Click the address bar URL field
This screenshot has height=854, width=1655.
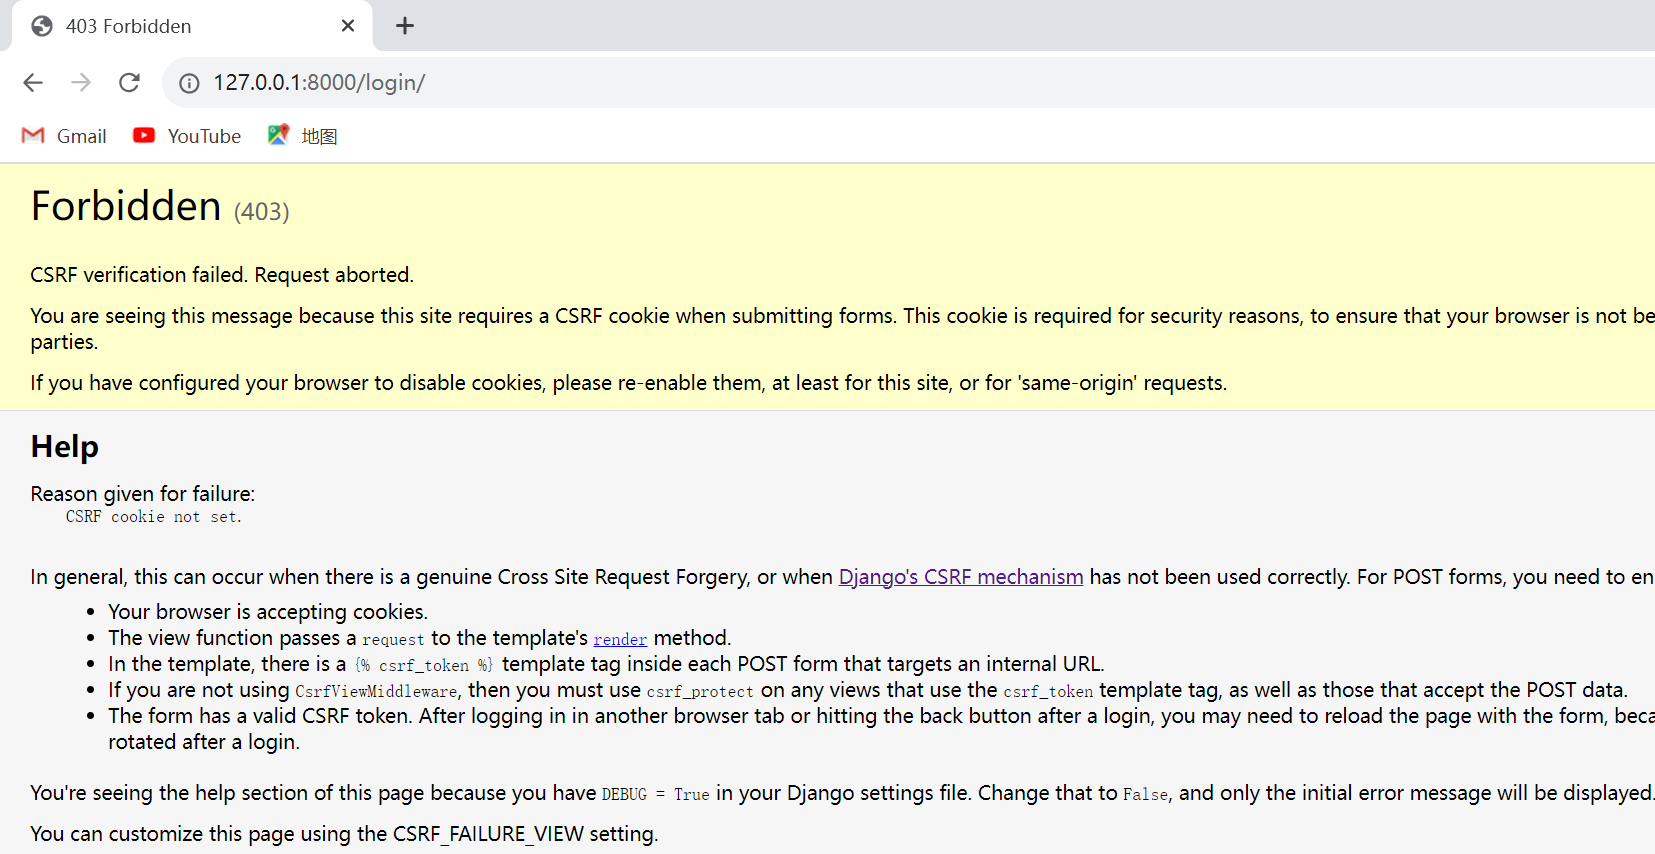(x=700, y=83)
